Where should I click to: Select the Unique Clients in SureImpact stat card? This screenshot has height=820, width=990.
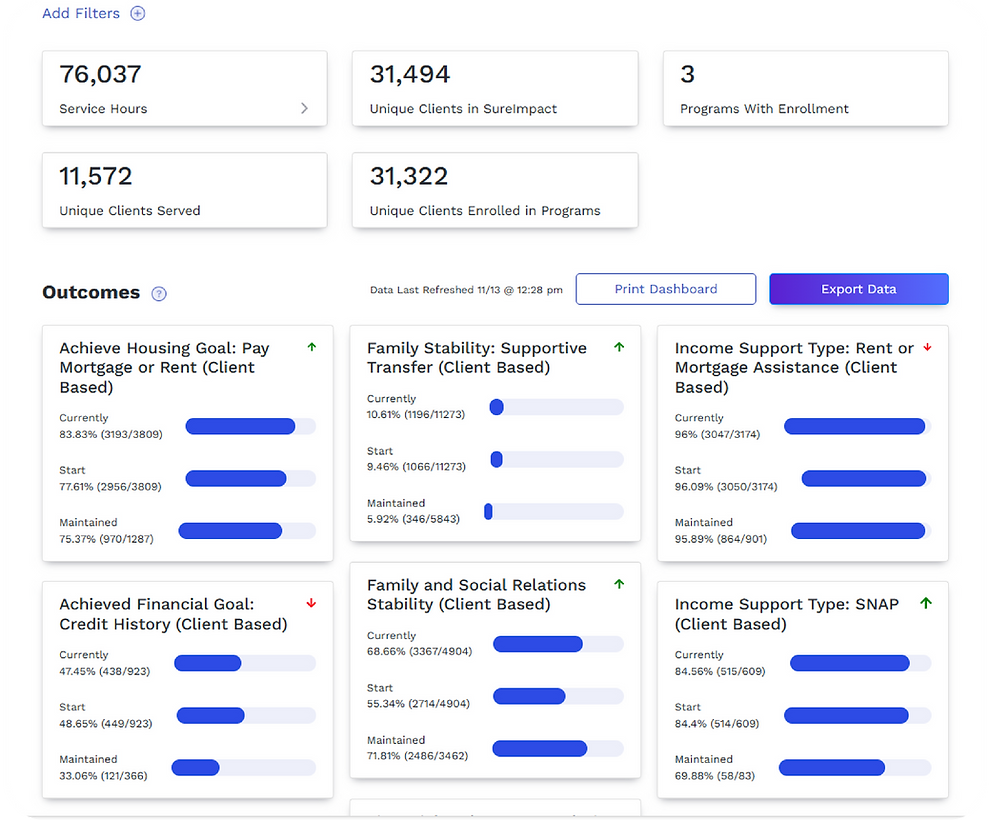pos(495,88)
